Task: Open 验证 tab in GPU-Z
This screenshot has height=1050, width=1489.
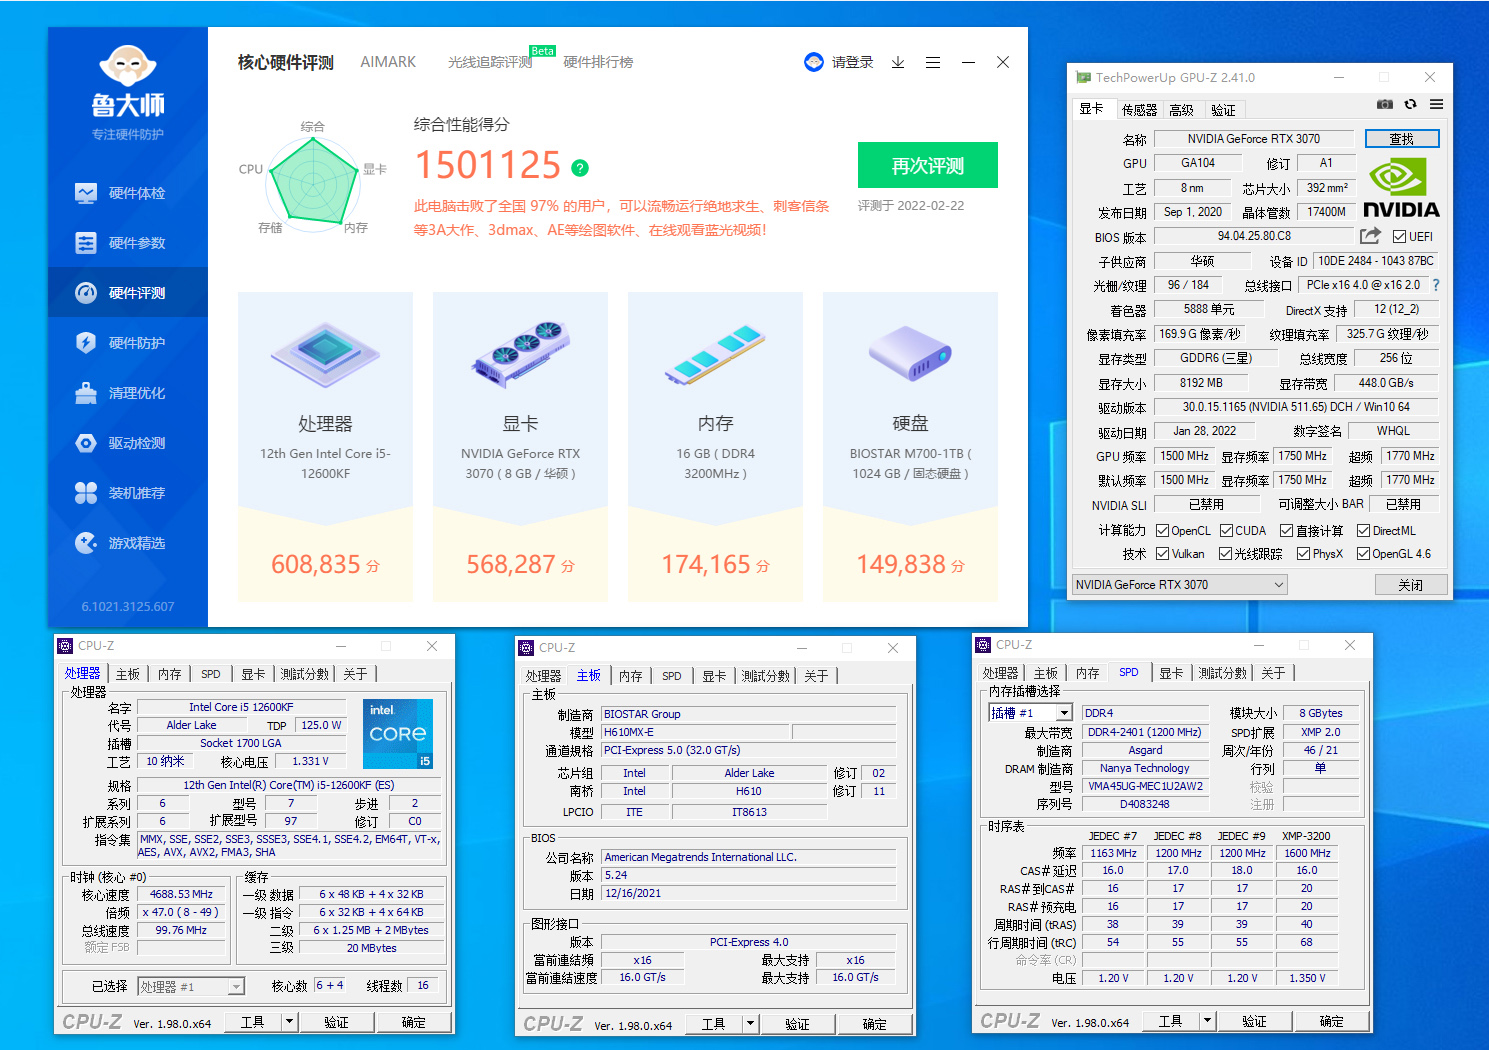Action: point(1223,110)
